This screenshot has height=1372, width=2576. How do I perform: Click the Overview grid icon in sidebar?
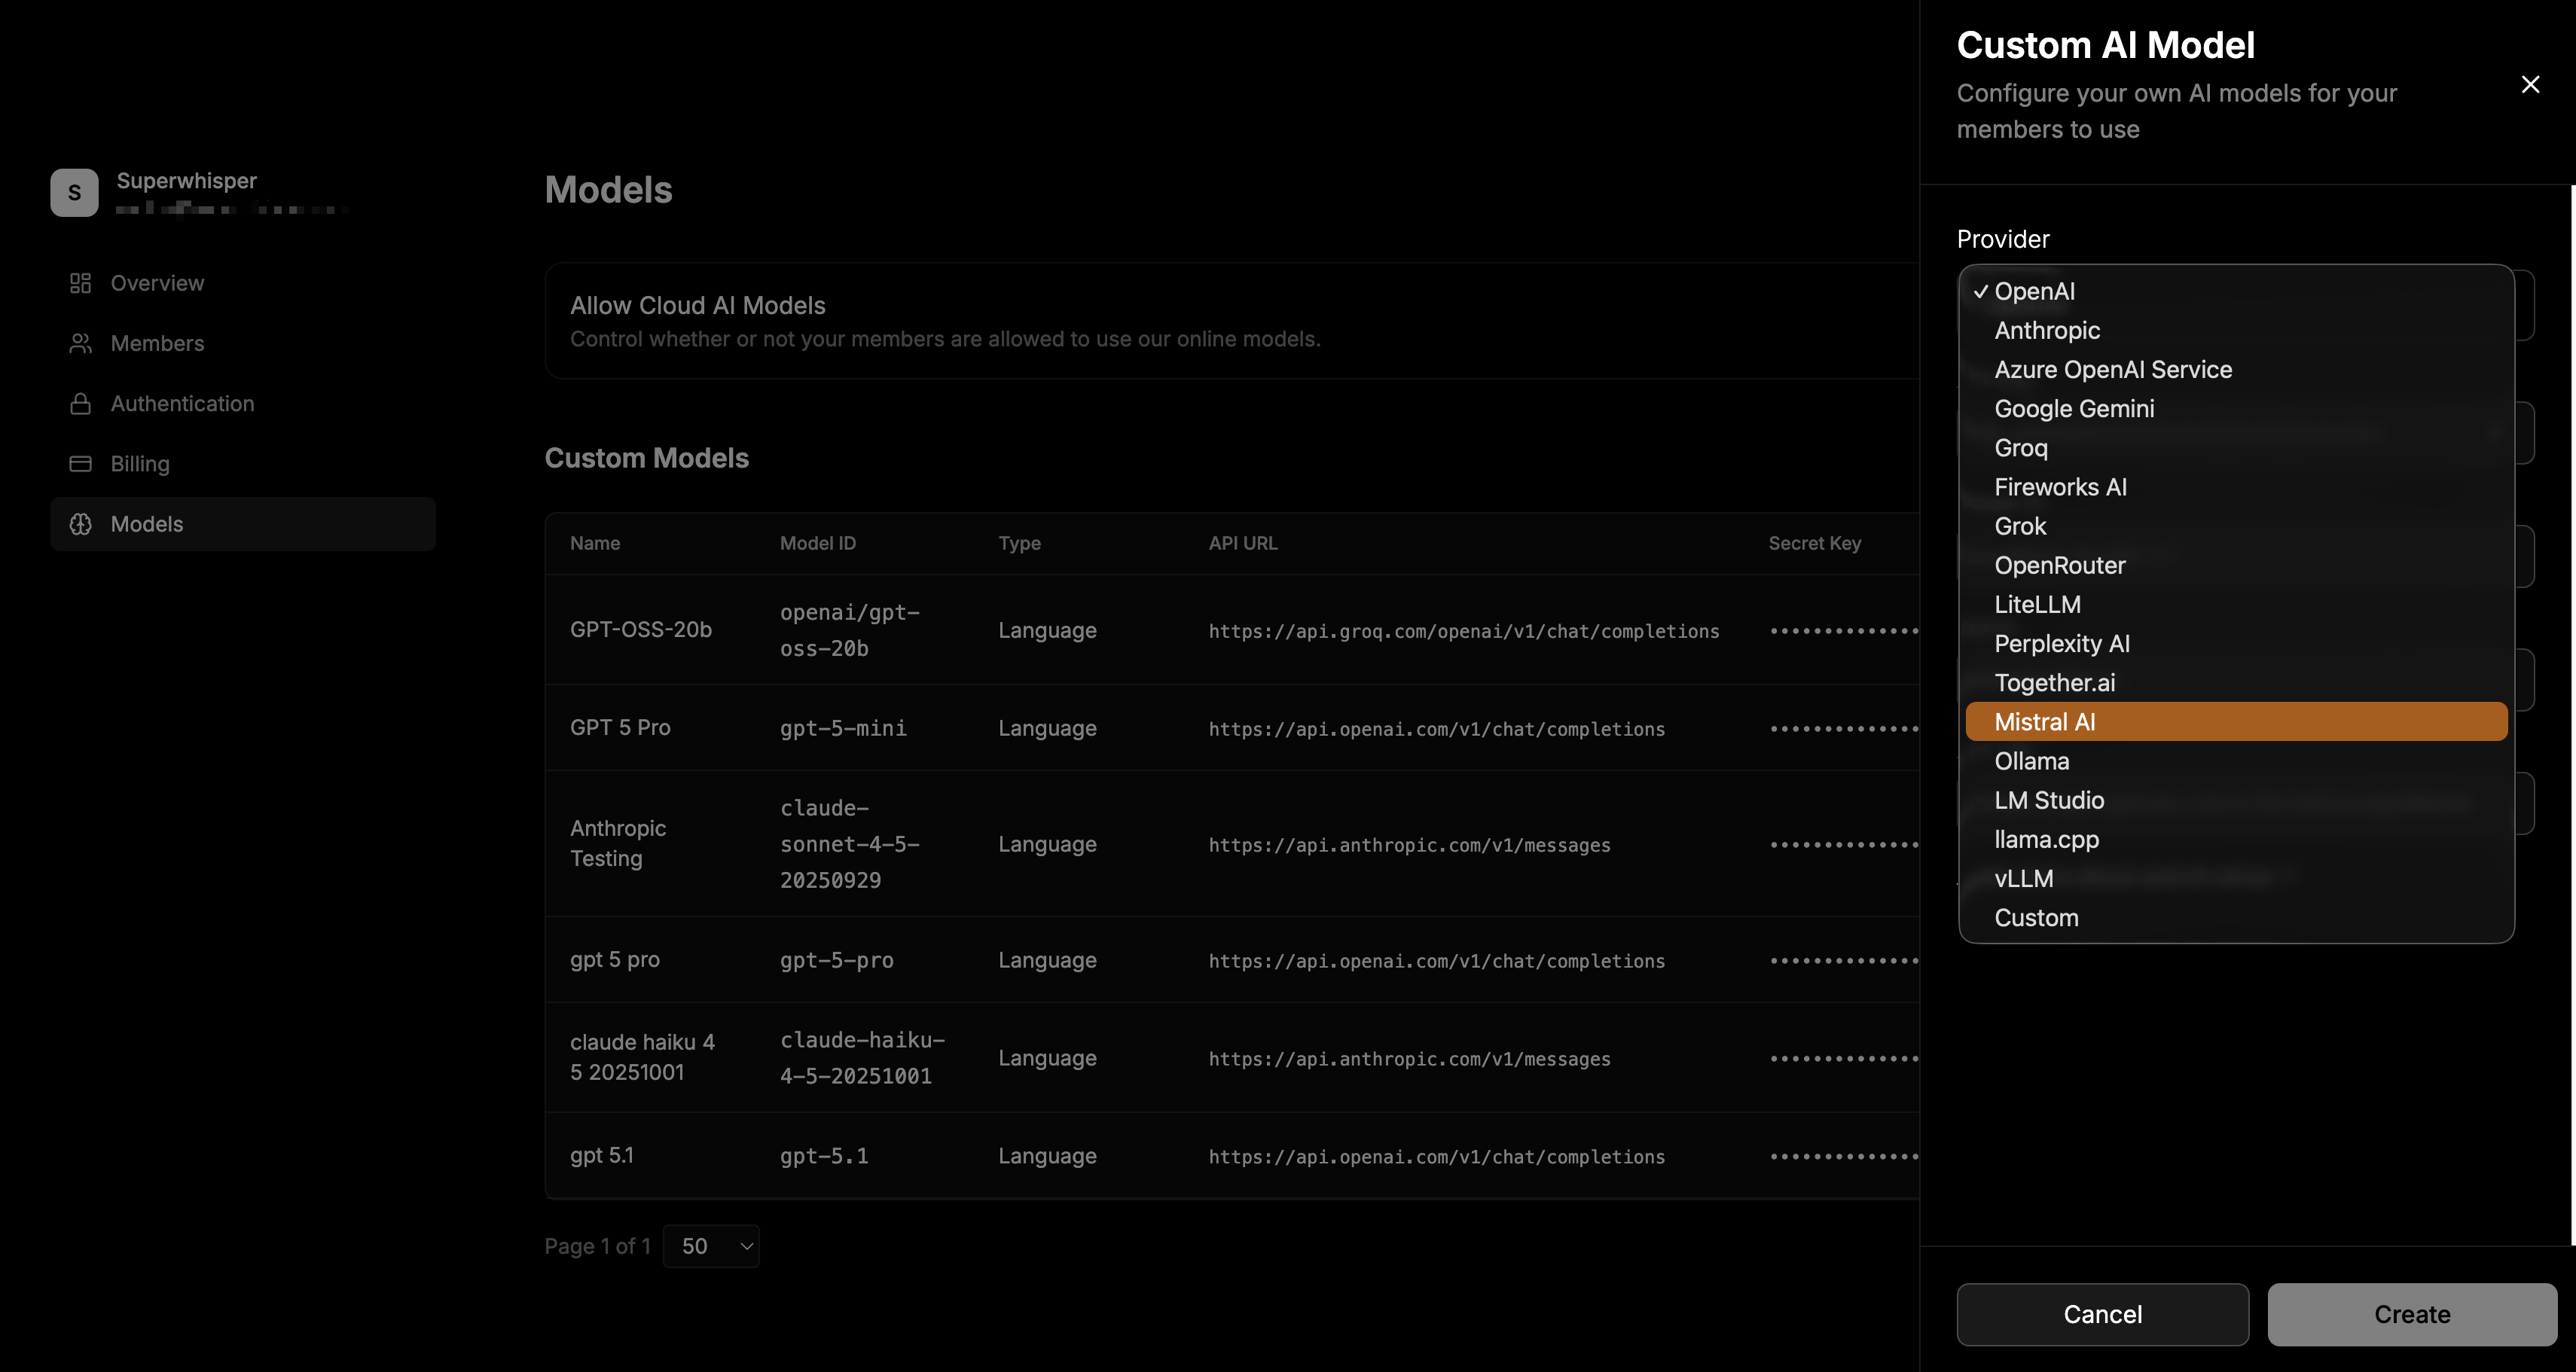tap(80, 283)
